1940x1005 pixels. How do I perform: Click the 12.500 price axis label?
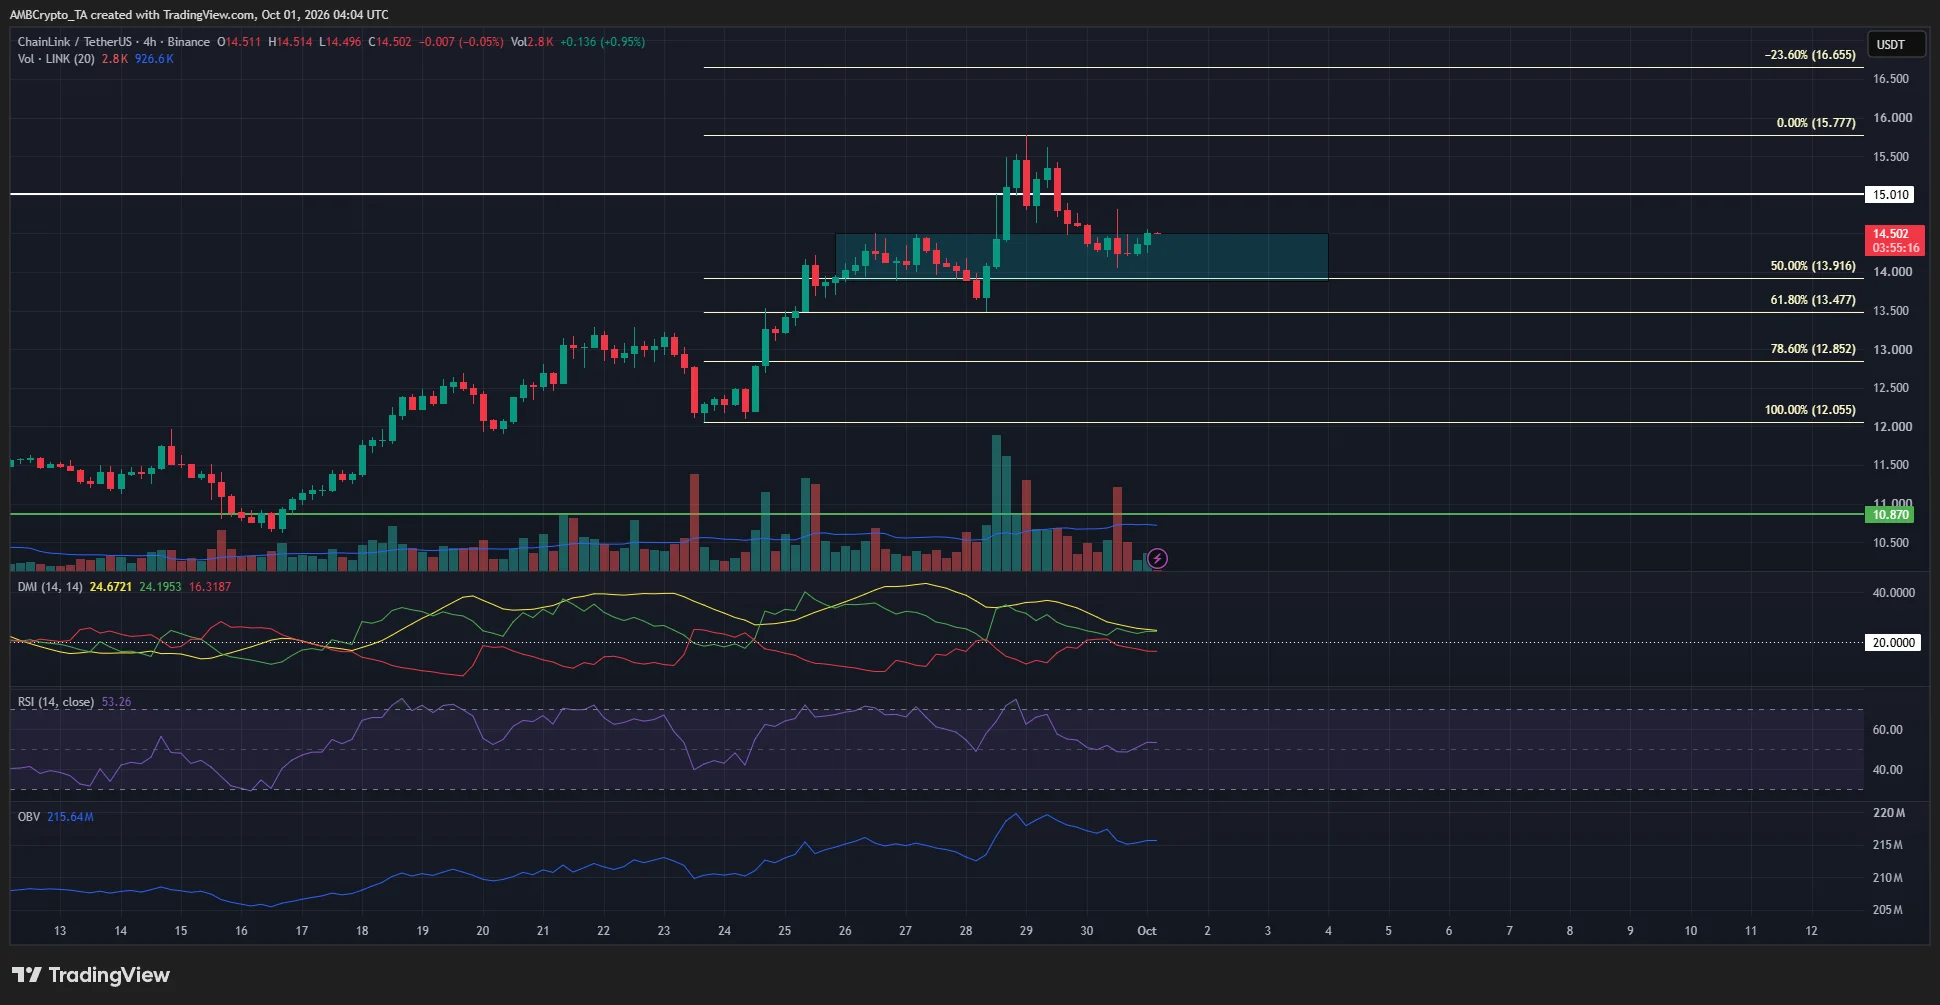point(1890,388)
